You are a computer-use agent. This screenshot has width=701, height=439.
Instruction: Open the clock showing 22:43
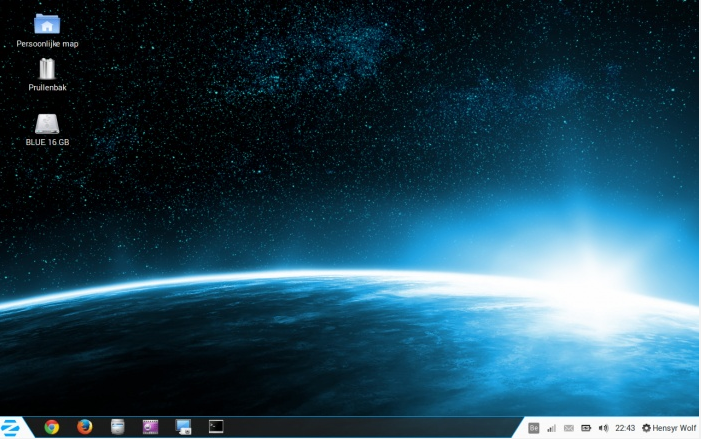click(x=625, y=428)
